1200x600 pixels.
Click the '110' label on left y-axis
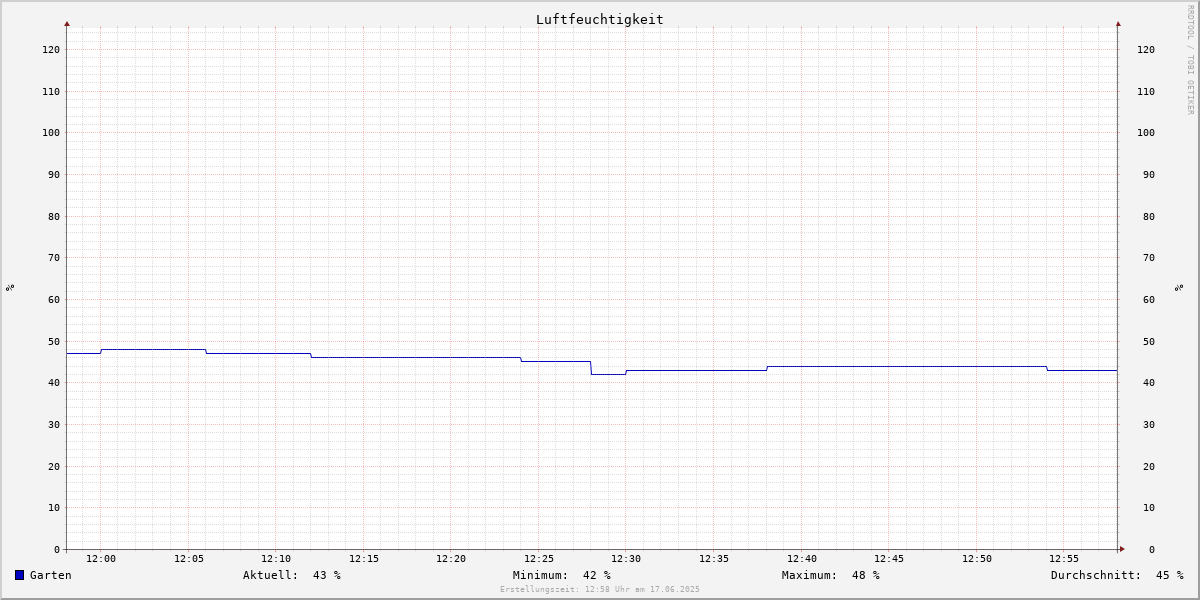click(x=51, y=91)
